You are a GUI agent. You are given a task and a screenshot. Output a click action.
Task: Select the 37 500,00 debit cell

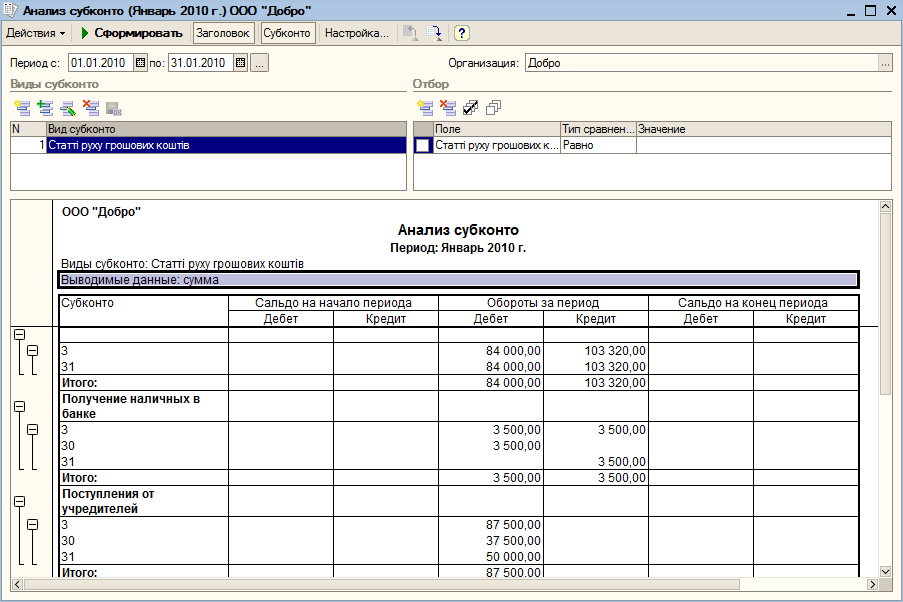click(x=491, y=540)
